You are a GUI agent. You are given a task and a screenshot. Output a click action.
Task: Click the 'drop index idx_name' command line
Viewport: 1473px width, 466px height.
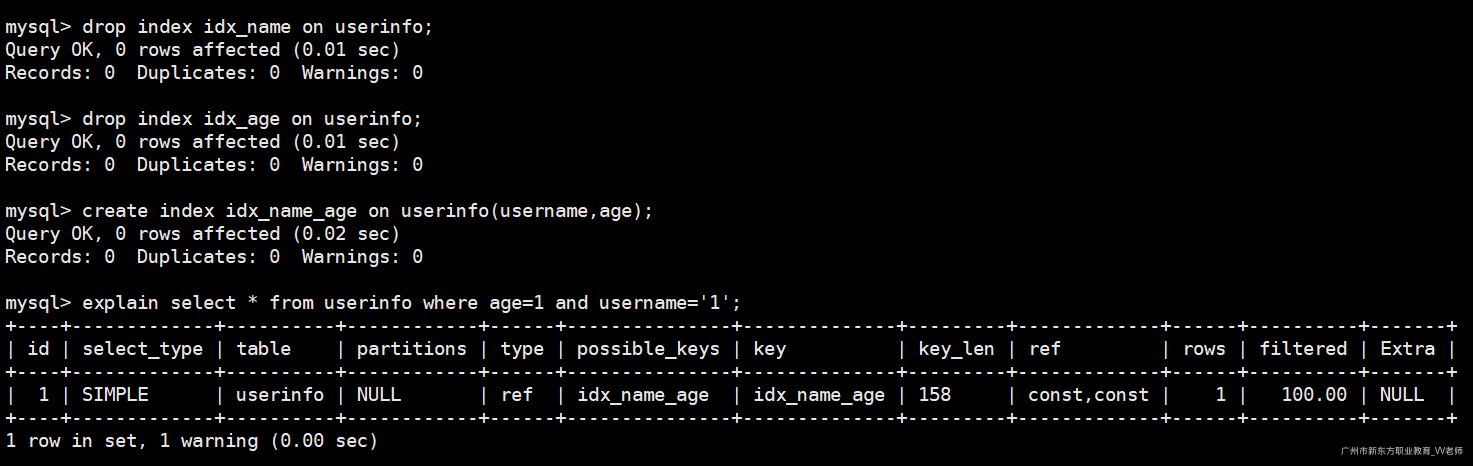220,27
